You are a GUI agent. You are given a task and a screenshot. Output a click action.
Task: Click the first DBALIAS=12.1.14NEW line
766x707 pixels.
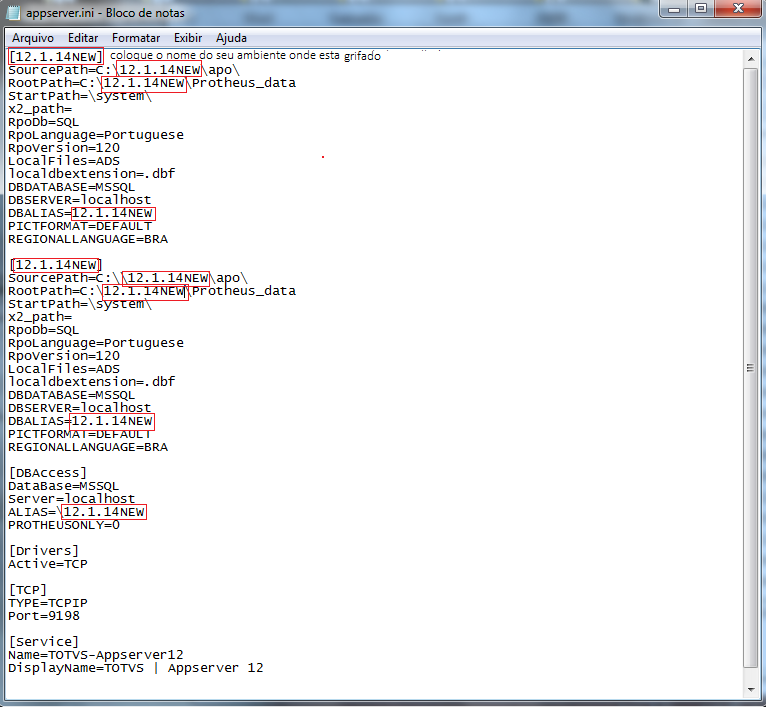pos(81,213)
